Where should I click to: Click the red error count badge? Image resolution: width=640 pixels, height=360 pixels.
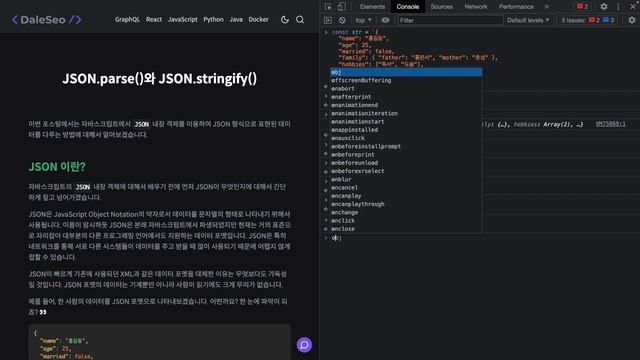582,7
